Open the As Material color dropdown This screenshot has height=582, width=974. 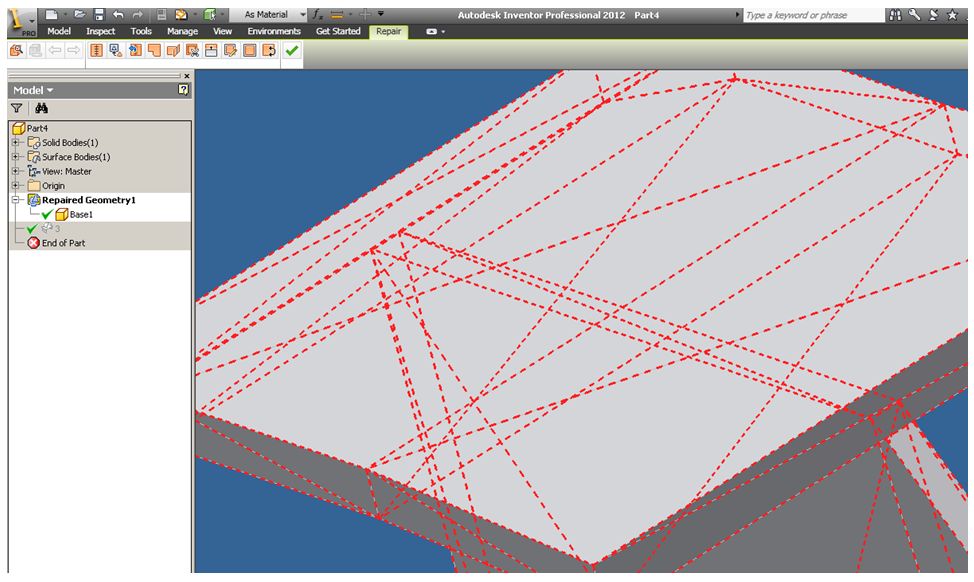pyautogui.click(x=303, y=14)
